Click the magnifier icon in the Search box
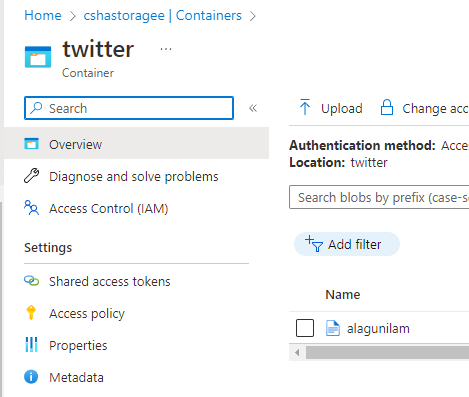 pos(36,108)
